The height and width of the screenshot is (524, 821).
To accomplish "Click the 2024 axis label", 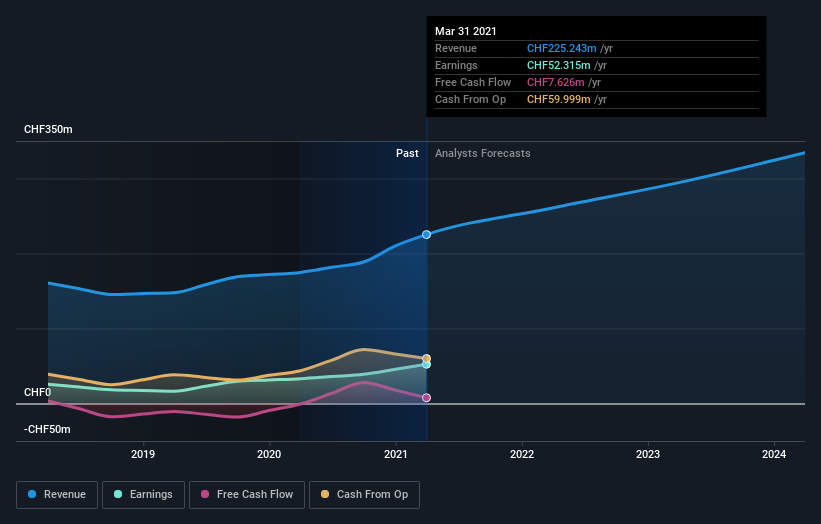I will point(774,454).
